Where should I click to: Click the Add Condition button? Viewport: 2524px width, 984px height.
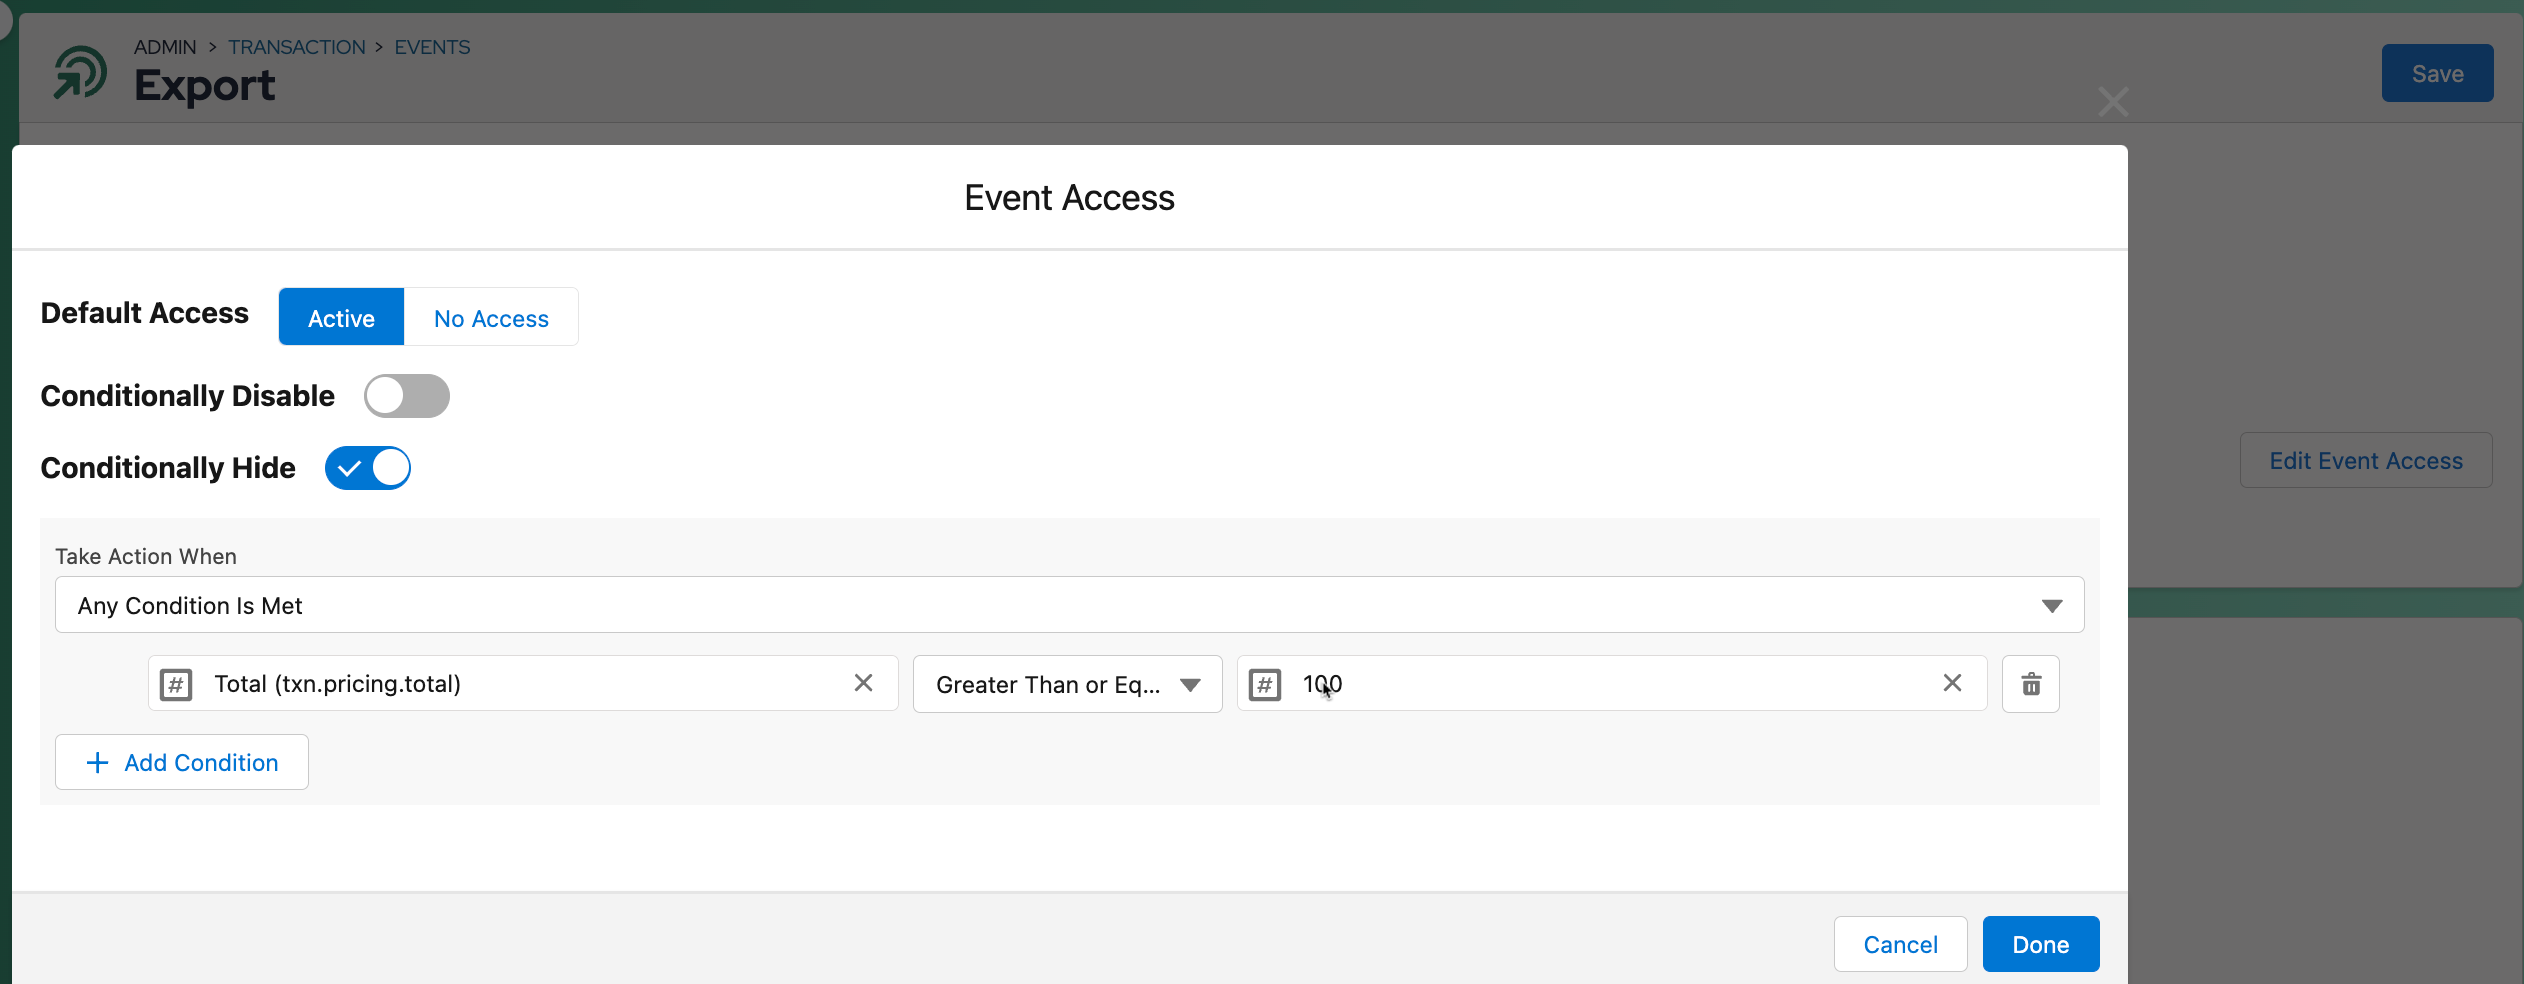[x=182, y=762]
